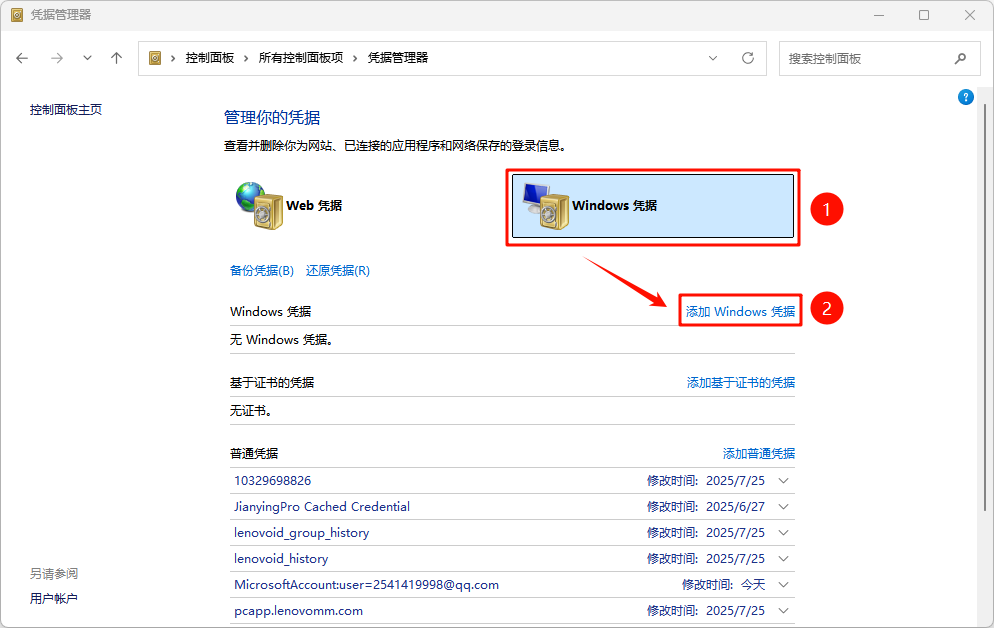This screenshot has height=628, width=994.
Task: Click the search magnifier icon
Action: point(960,58)
